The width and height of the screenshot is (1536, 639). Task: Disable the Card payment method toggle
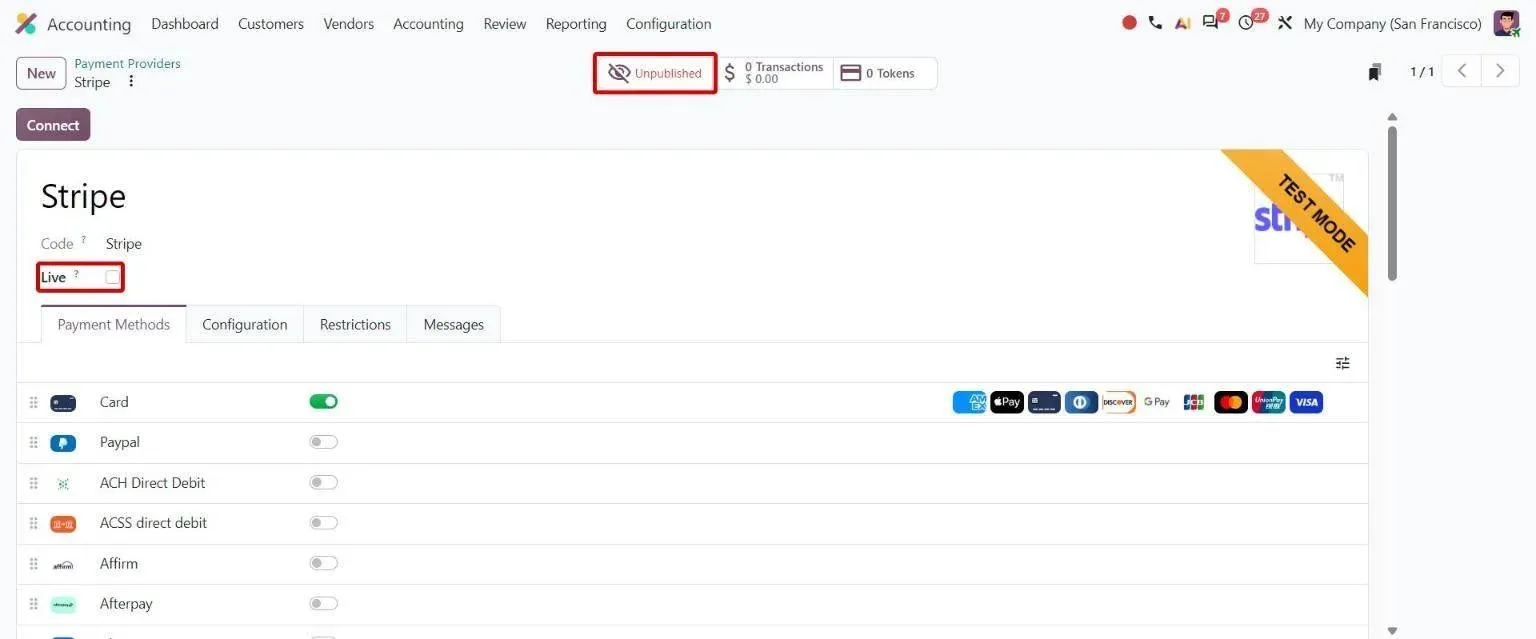323,401
